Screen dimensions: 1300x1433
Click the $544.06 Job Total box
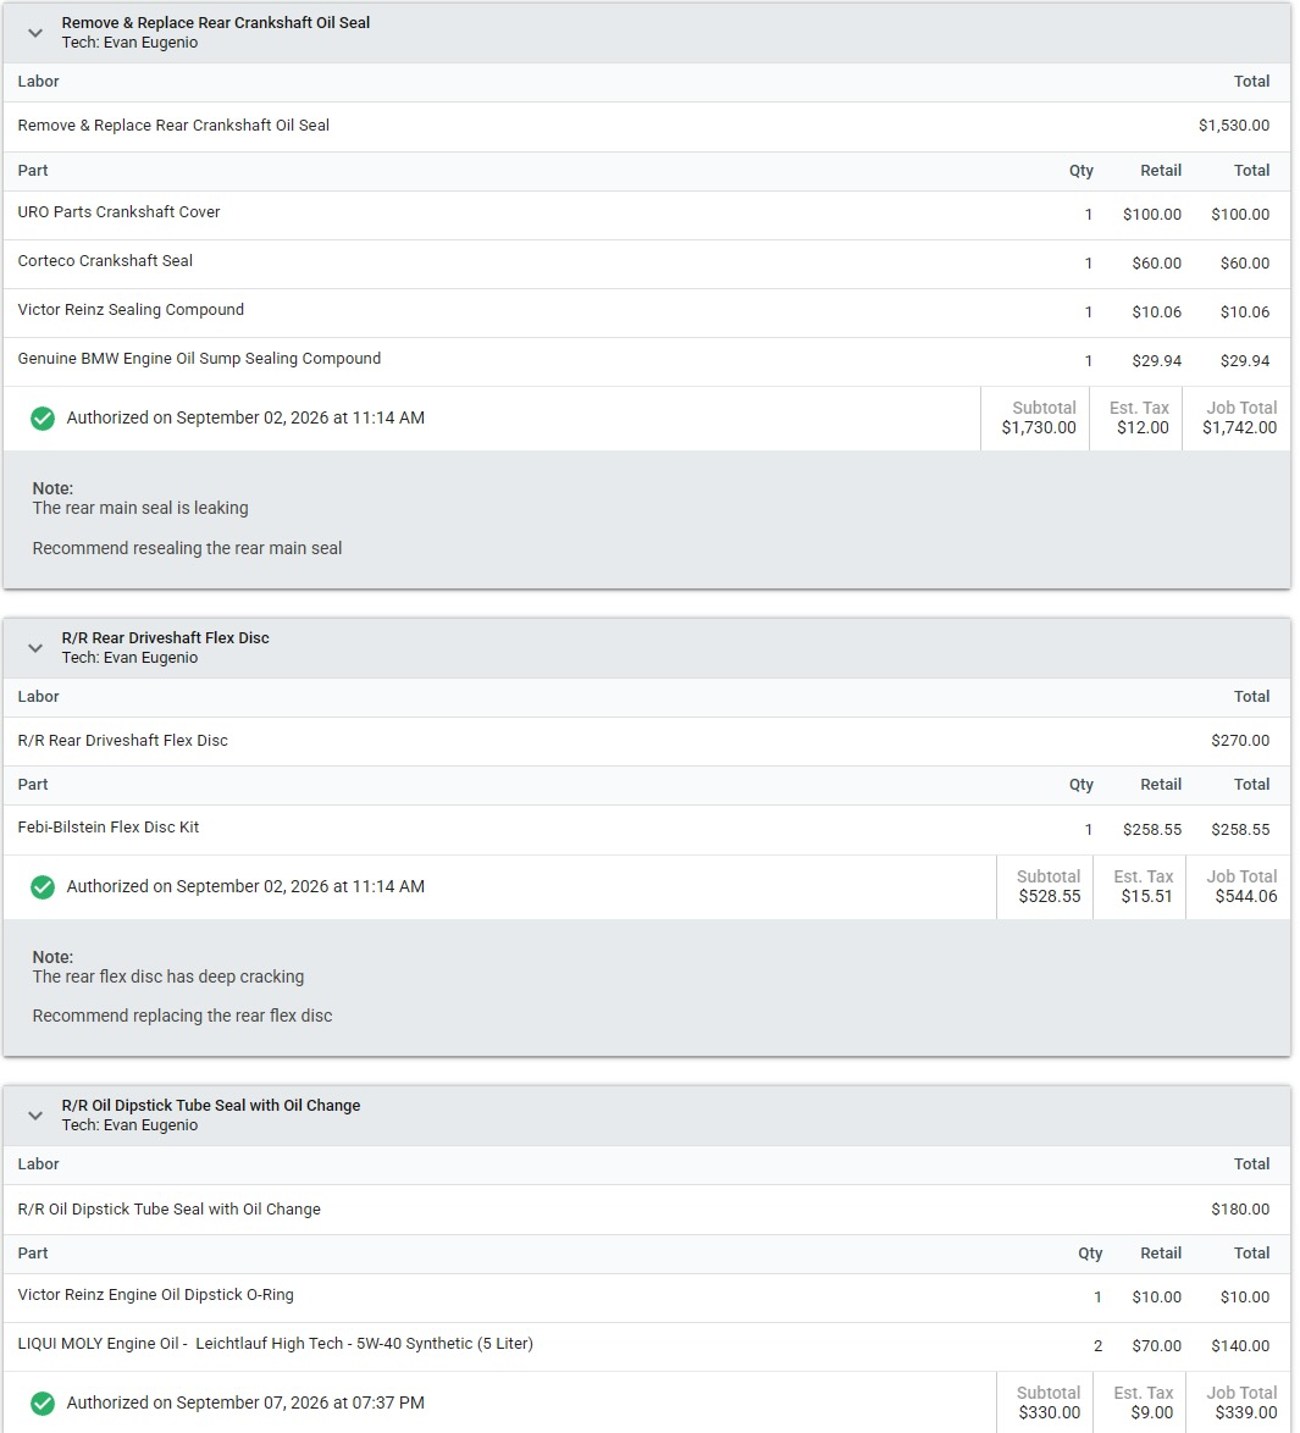point(1239,887)
